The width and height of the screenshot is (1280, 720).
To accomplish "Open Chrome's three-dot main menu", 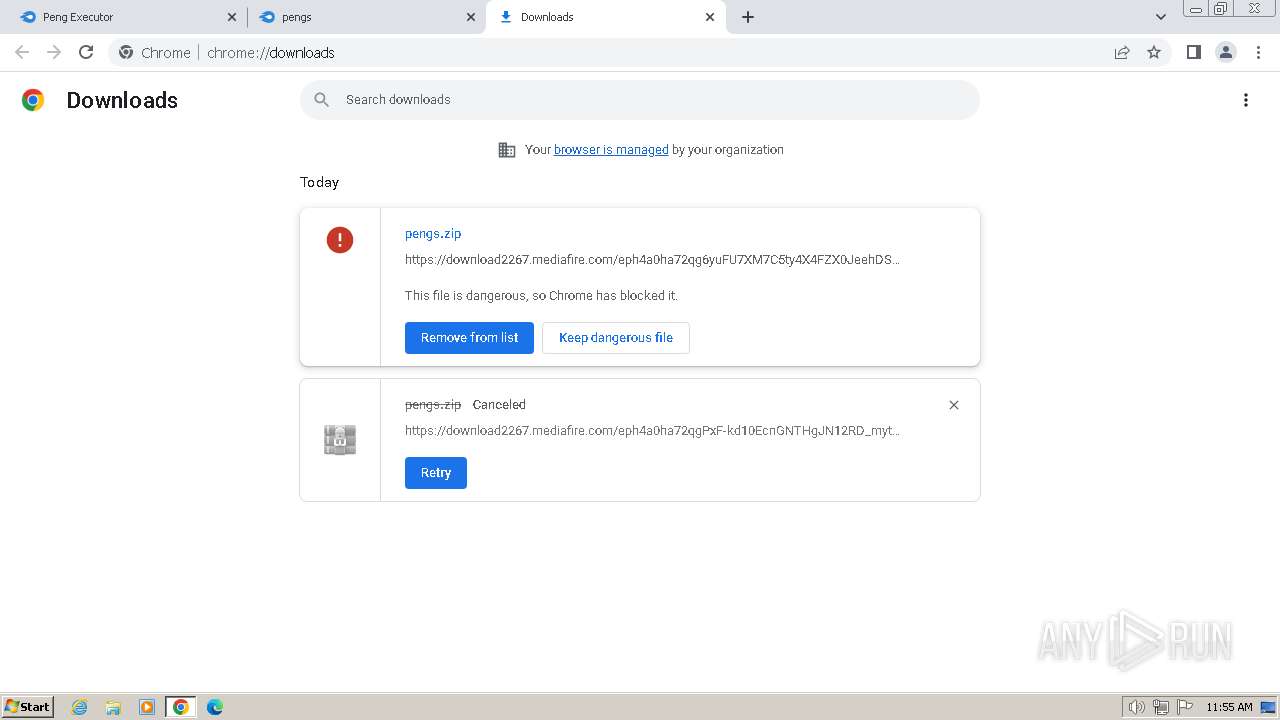I will [x=1258, y=52].
